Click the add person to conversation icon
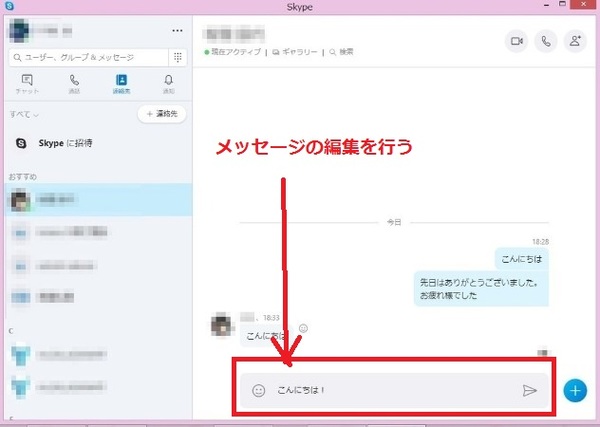This screenshot has width=600, height=427. click(x=575, y=41)
